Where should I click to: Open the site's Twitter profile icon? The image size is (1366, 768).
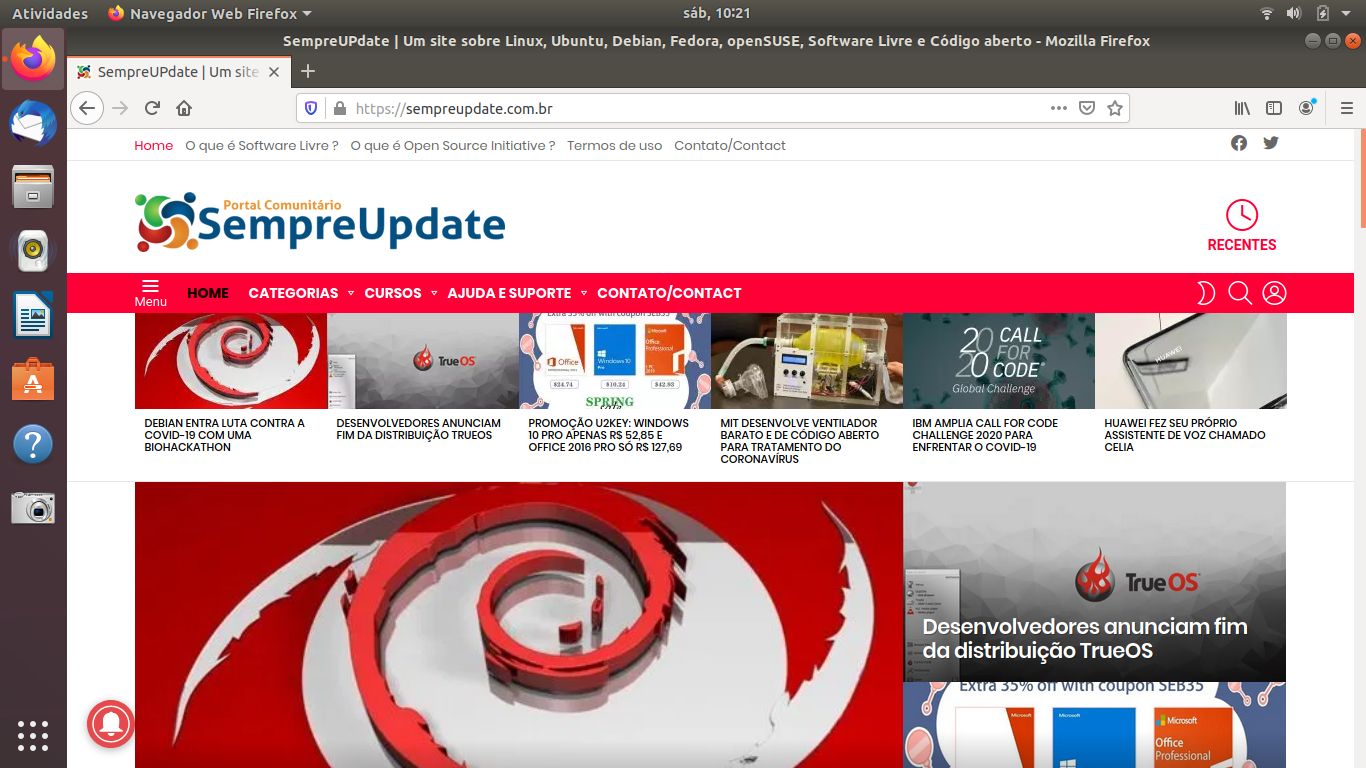[x=1271, y=143]
